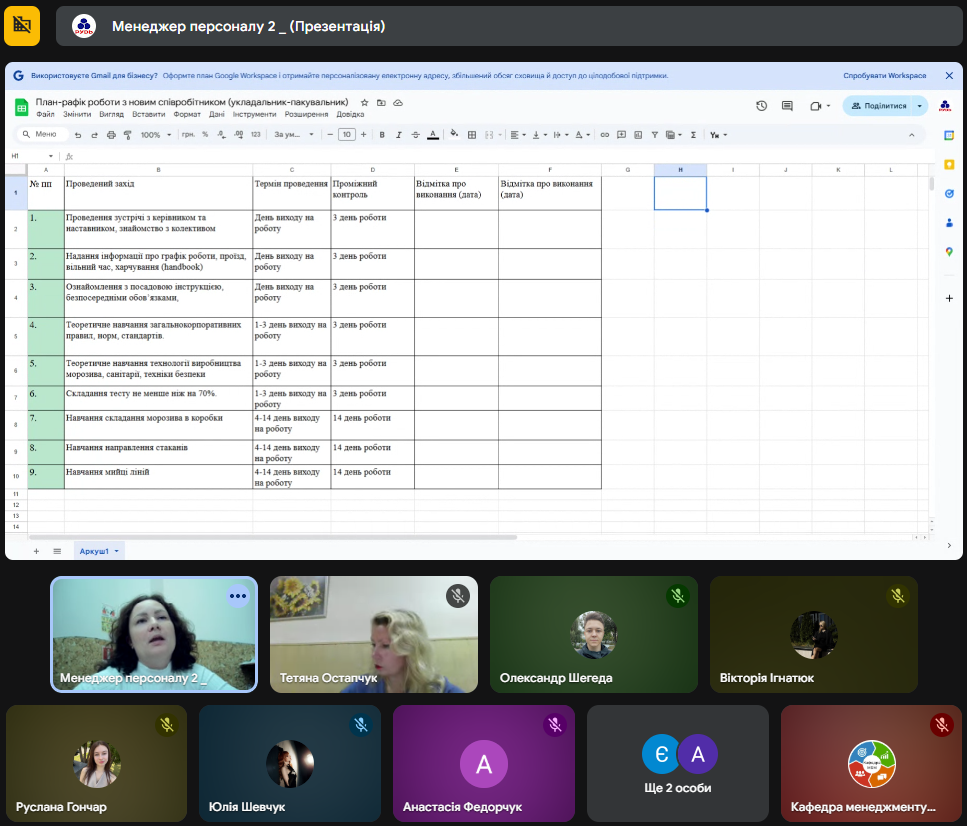Screen dimensions: 967x826
Task: Unmute Тетяна Остапчук microphone icon
Action: 458,596
